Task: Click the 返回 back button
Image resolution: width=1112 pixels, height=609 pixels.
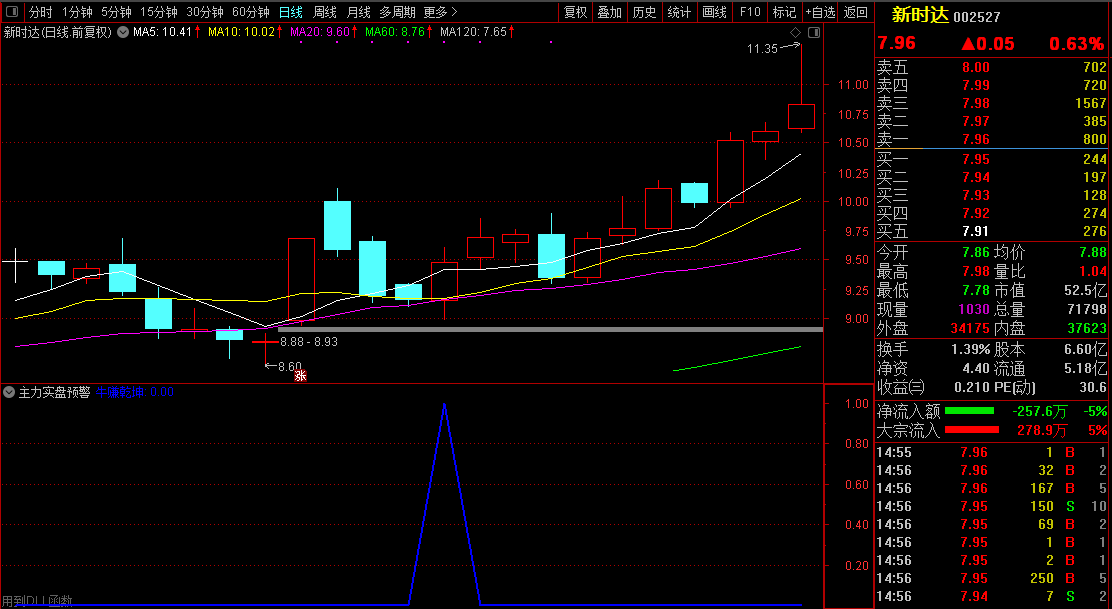Action: coord(856,12)
